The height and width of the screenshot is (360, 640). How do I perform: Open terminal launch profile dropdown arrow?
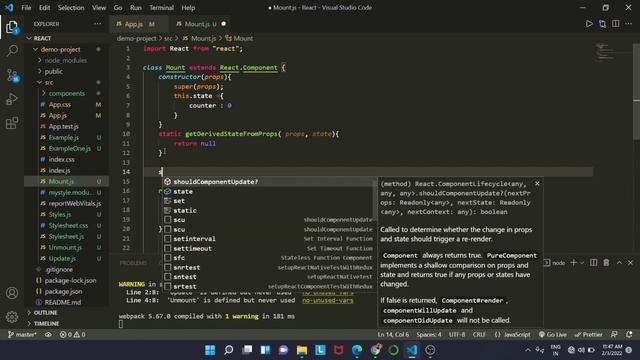click(582, 263)
